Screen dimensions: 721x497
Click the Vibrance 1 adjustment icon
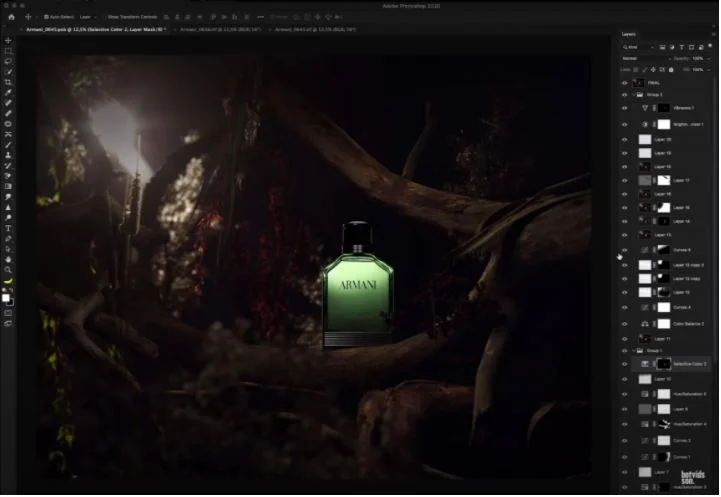(645, 108)
